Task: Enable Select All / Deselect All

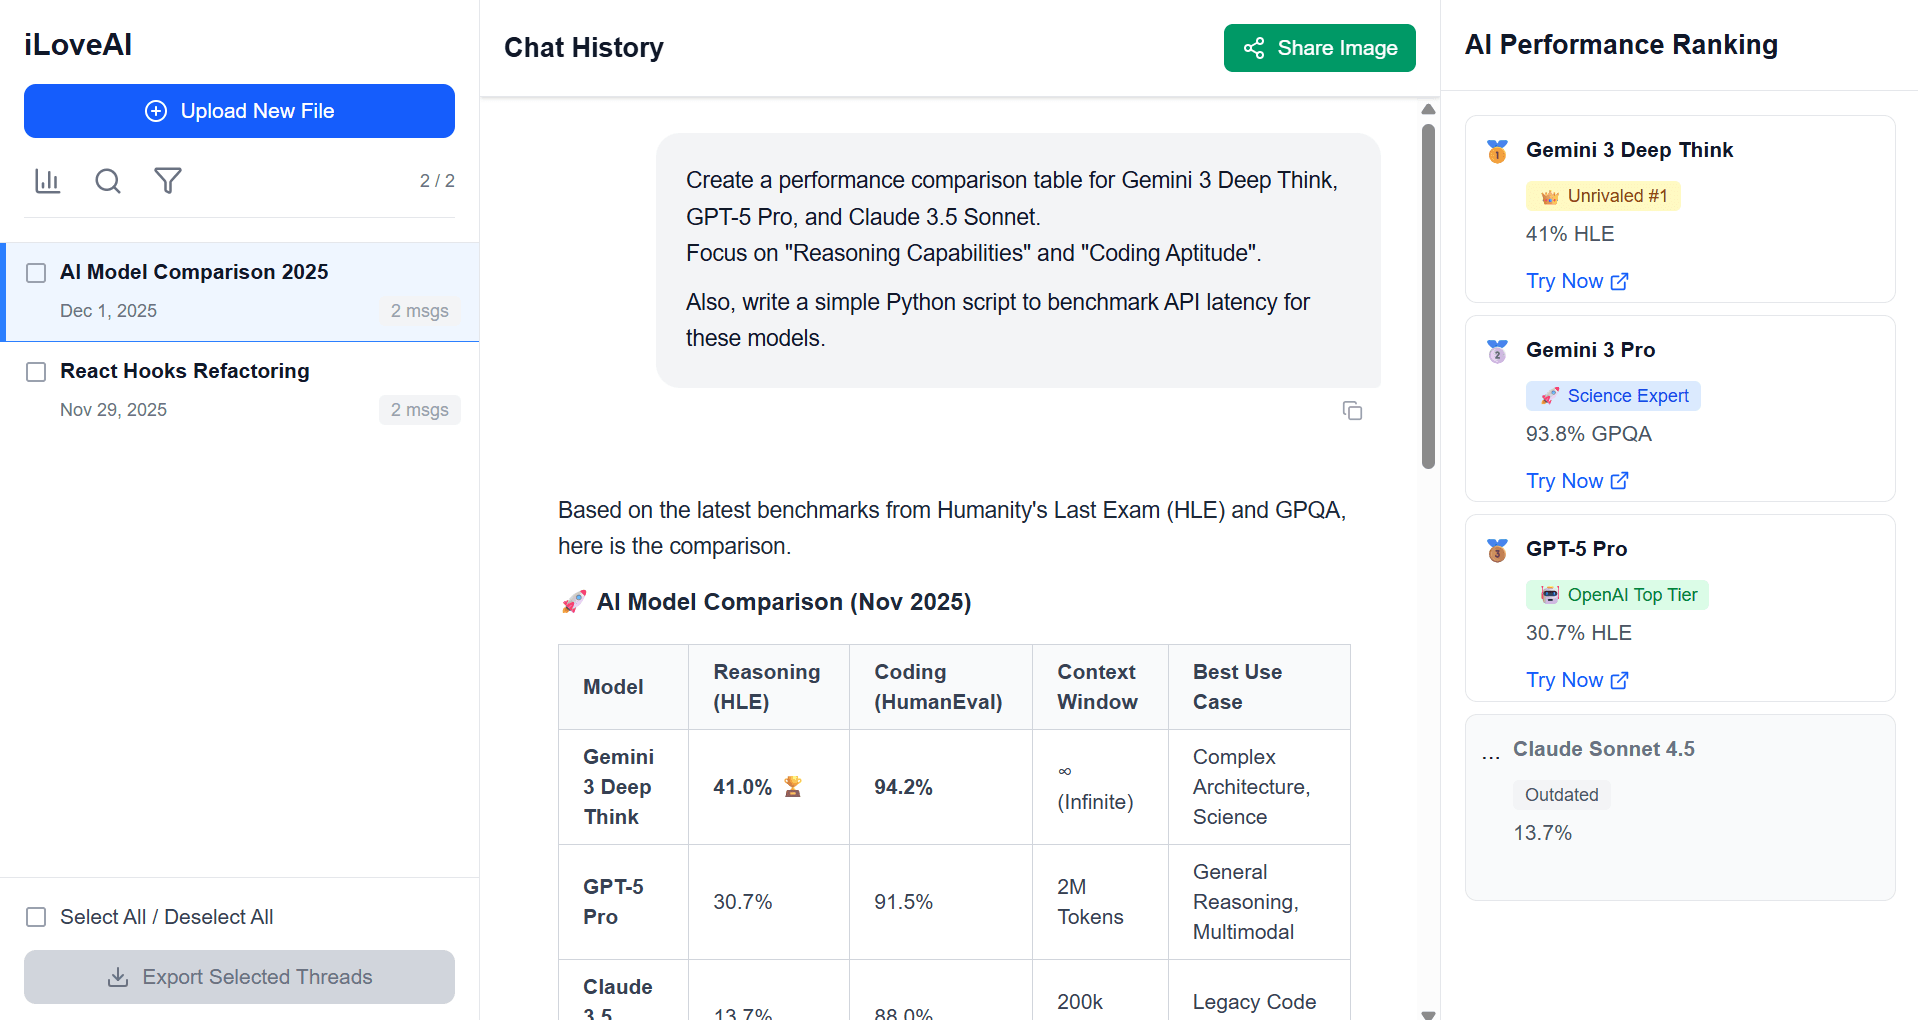Action: 36,916
